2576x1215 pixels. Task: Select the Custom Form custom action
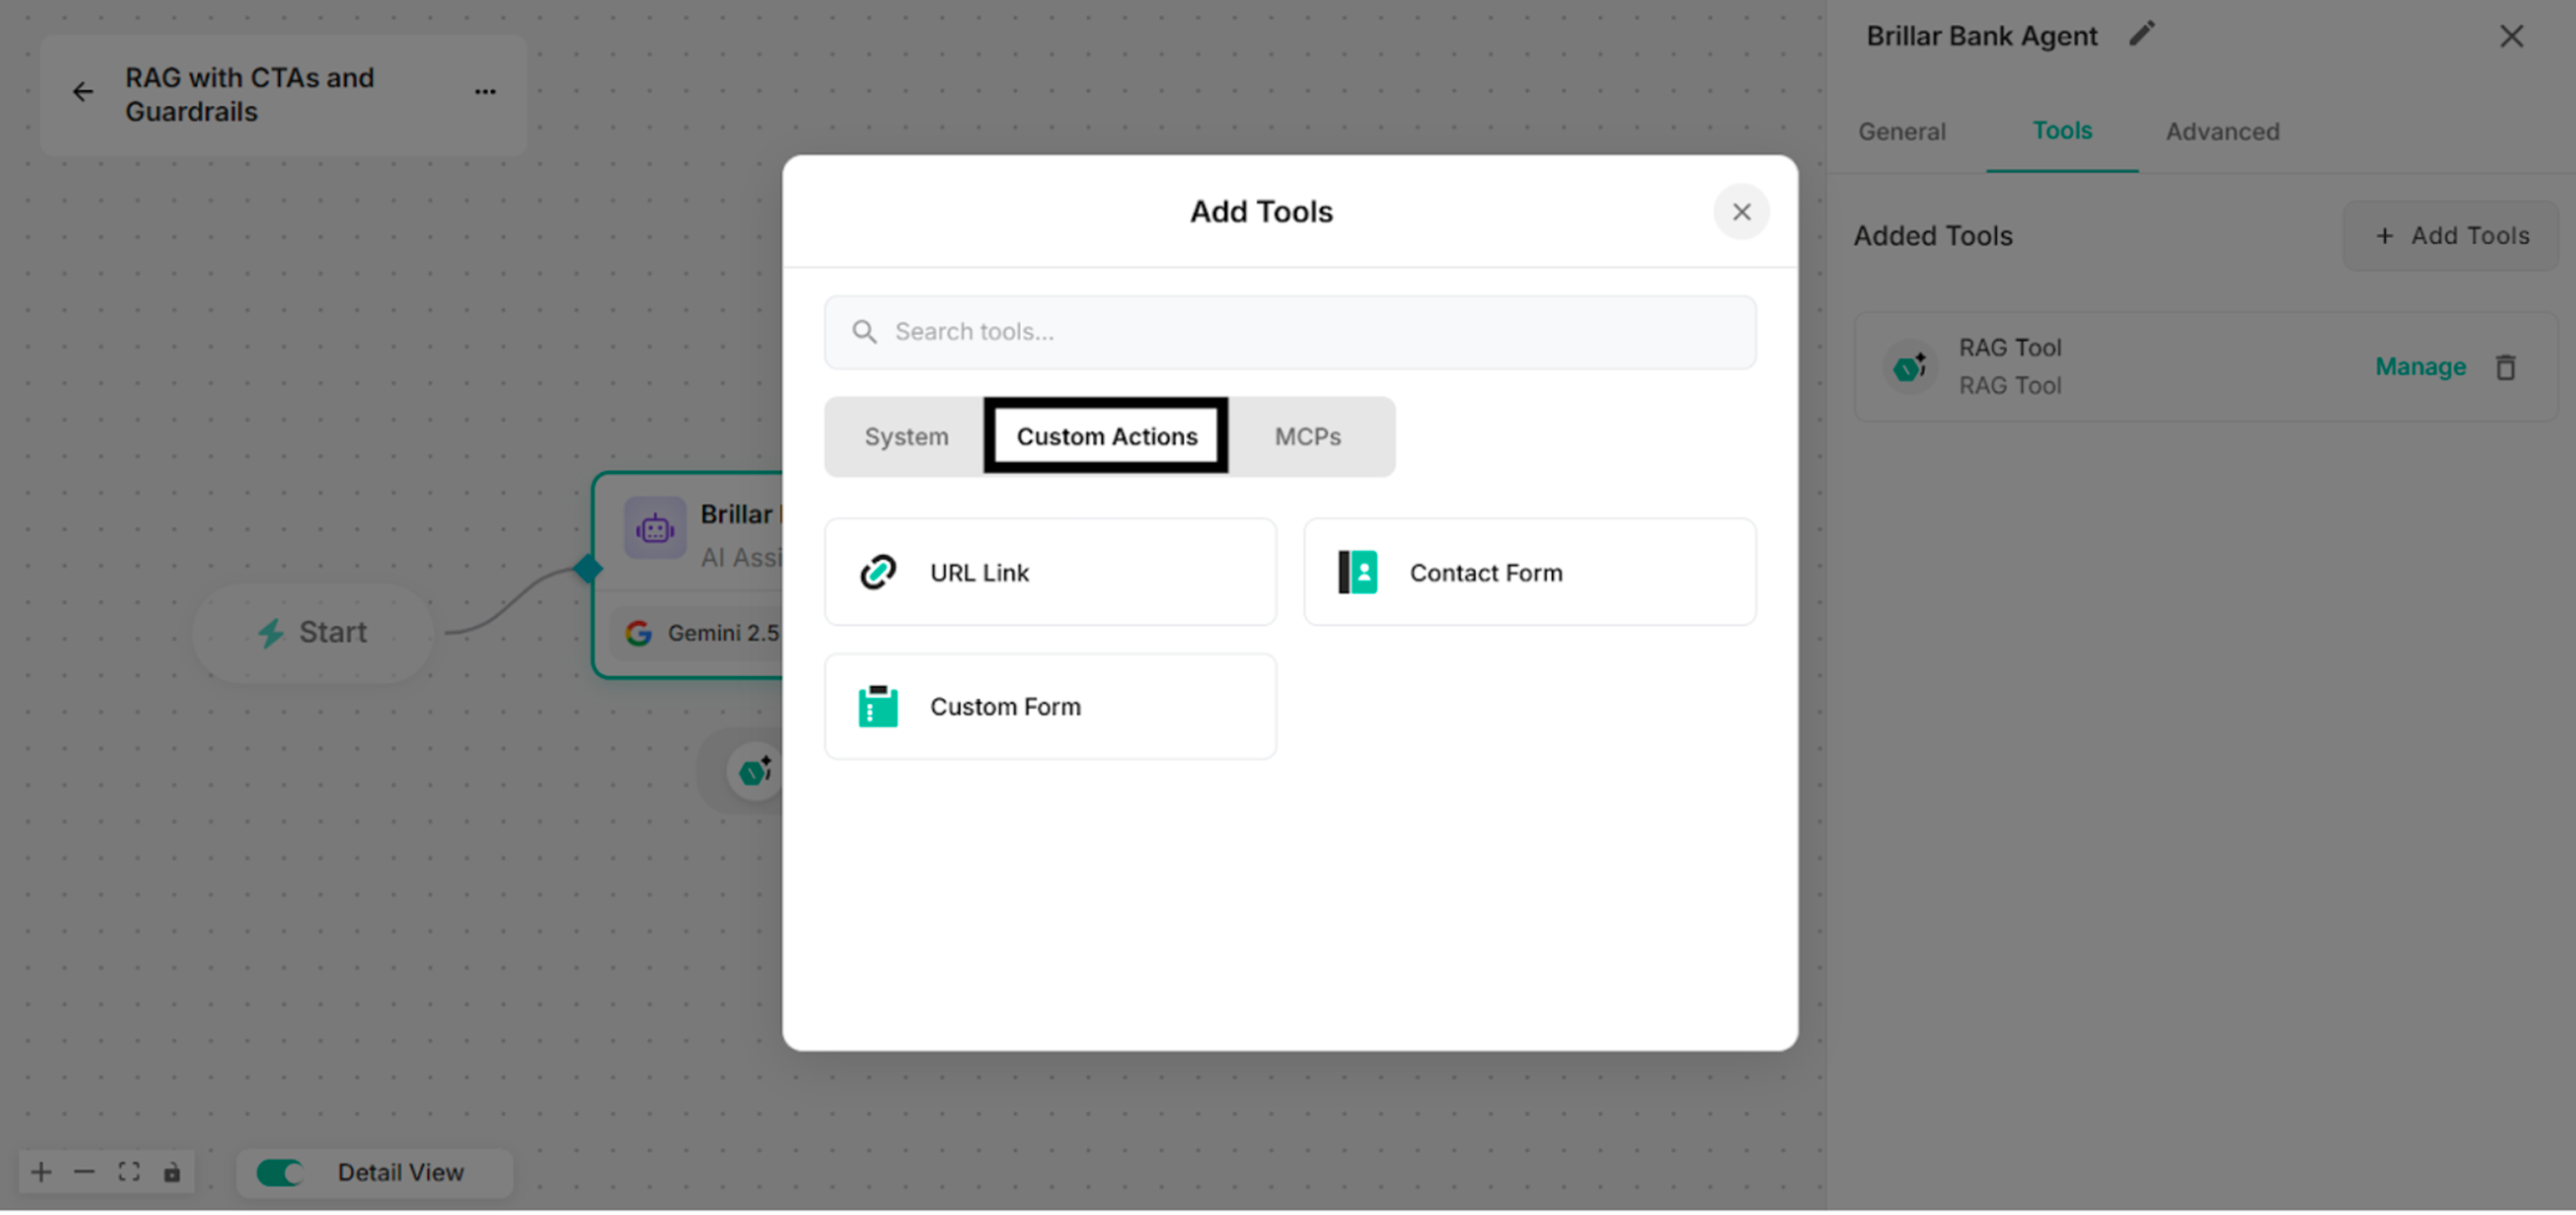click(1049, 706)
